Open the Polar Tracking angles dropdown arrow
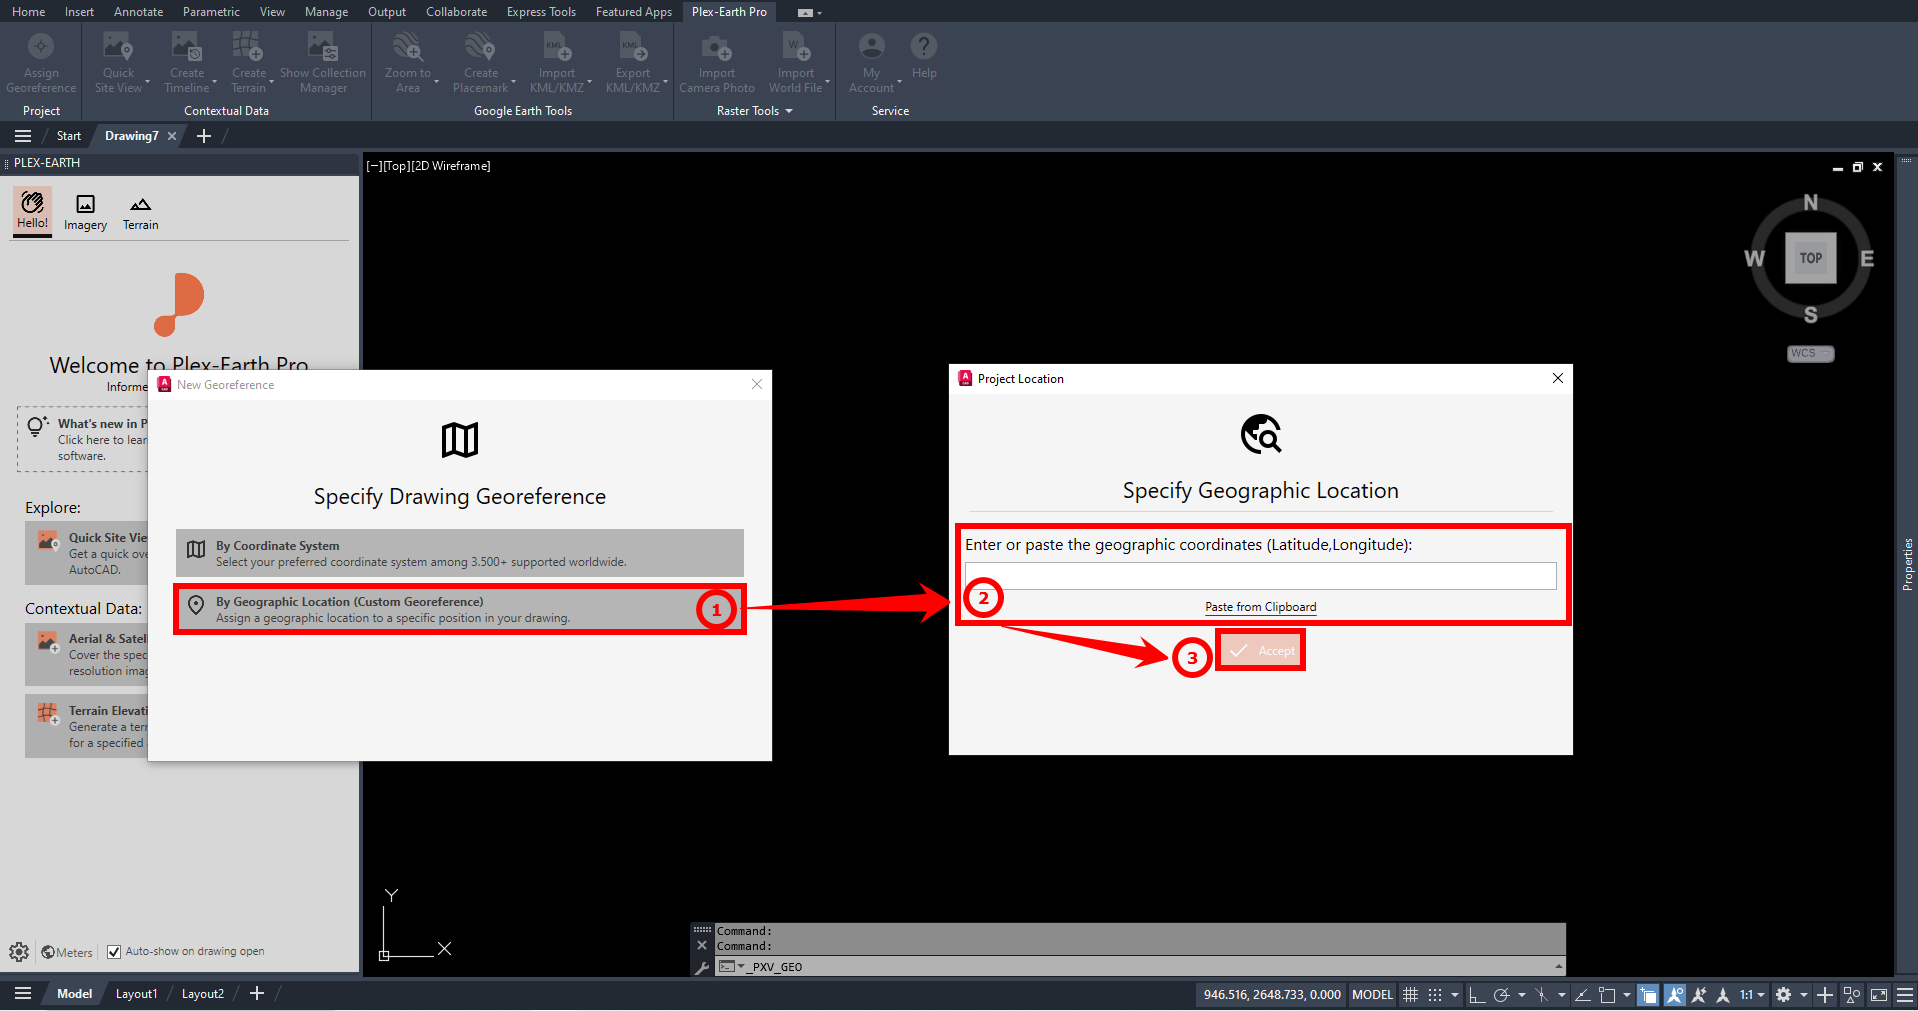The width and height of the screenshot is (1918, 1011). click(1522, 995)
